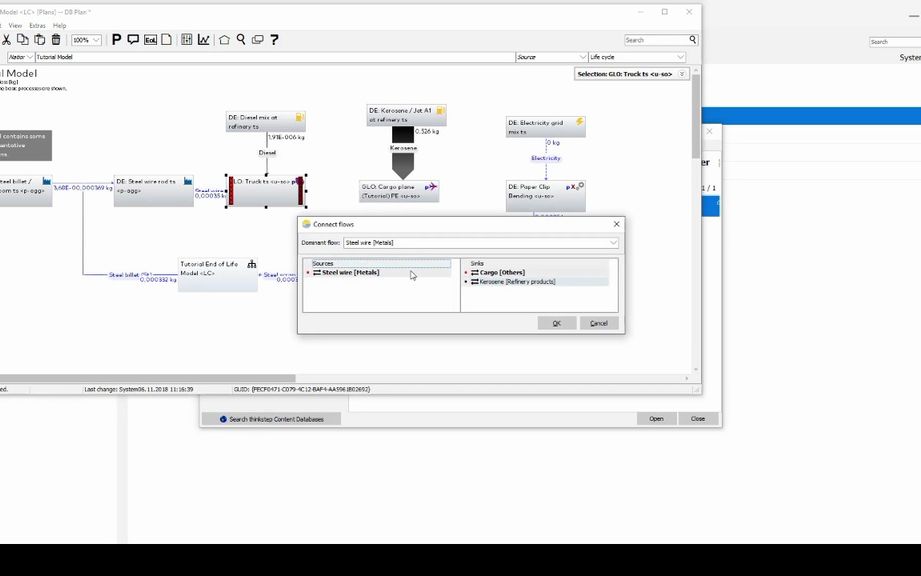Close the Connect flows dialog
Screen dimensions: 921x576
click(616, 224)
